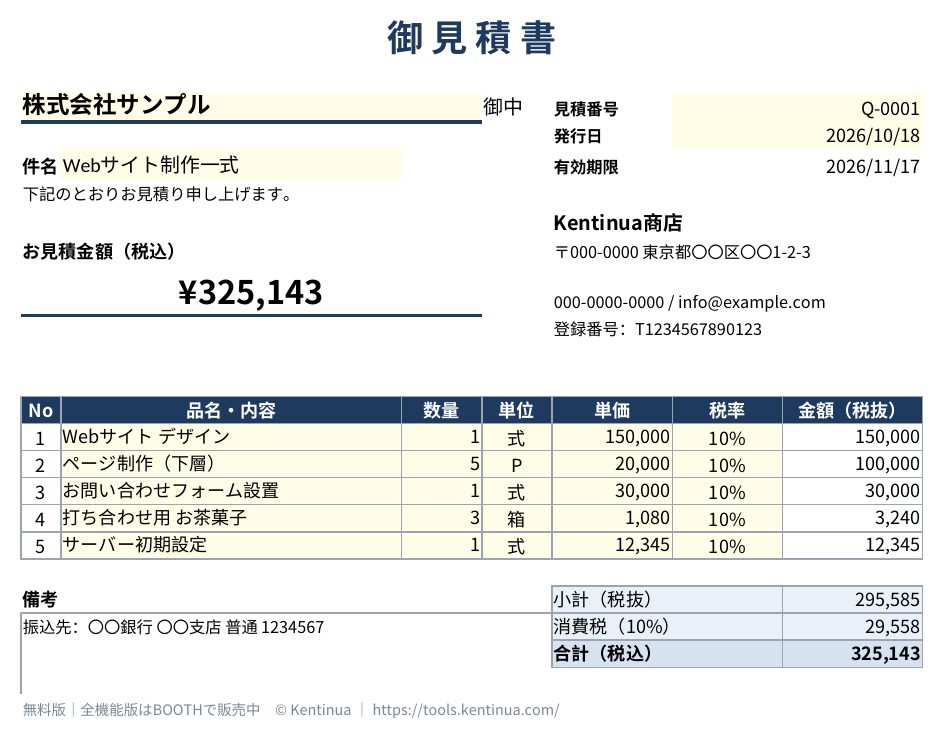The width and height of the screenshot is (943, 739).
Task: Click the issue date 2026/10/18
Action: click(796, 135)
